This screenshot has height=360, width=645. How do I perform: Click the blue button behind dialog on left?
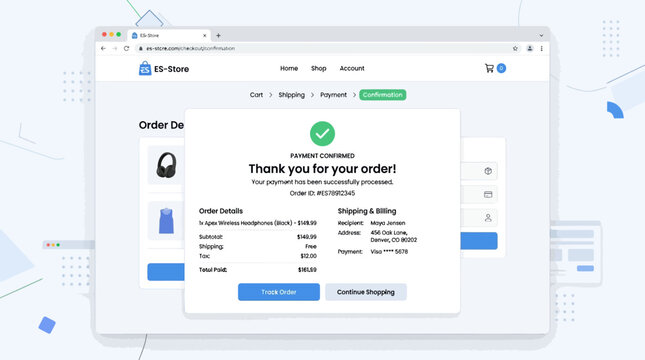tap(166, 272)
